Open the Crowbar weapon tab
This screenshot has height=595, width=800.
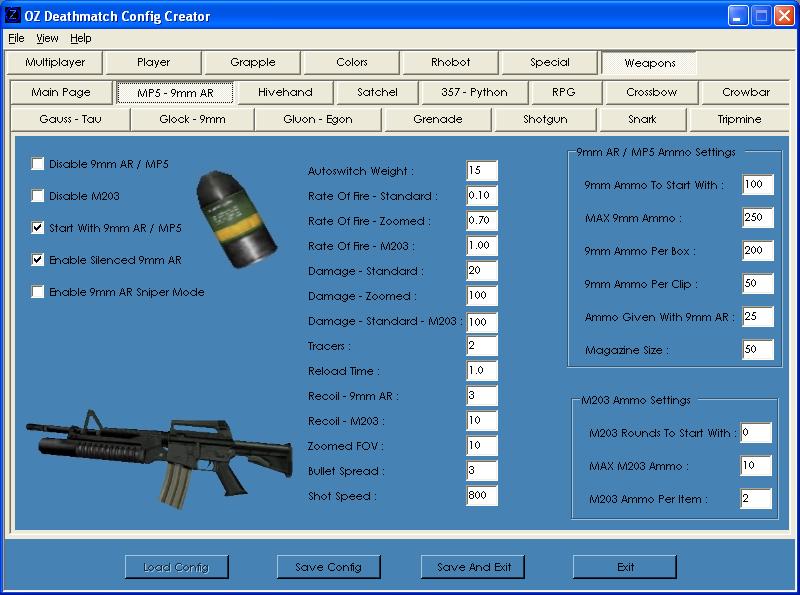tap(745, 92)
